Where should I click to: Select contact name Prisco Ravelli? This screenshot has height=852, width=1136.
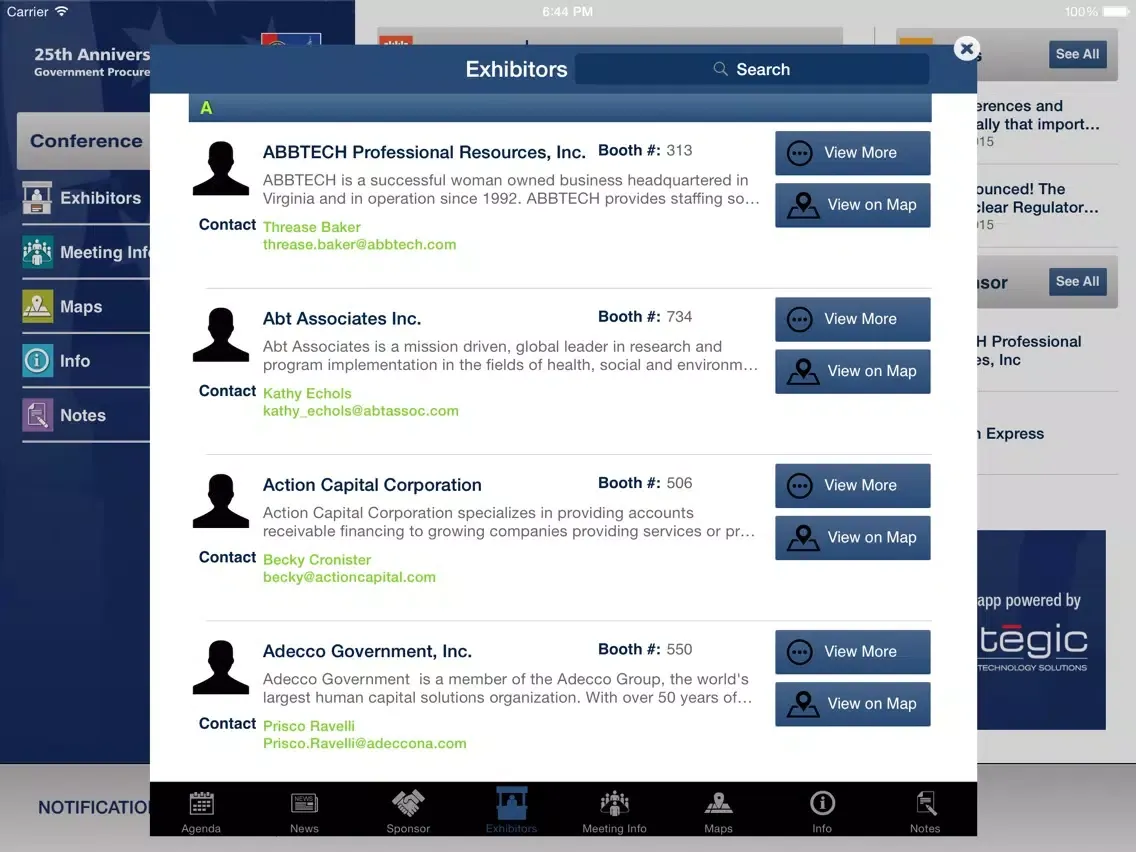(x=309, y=726)
